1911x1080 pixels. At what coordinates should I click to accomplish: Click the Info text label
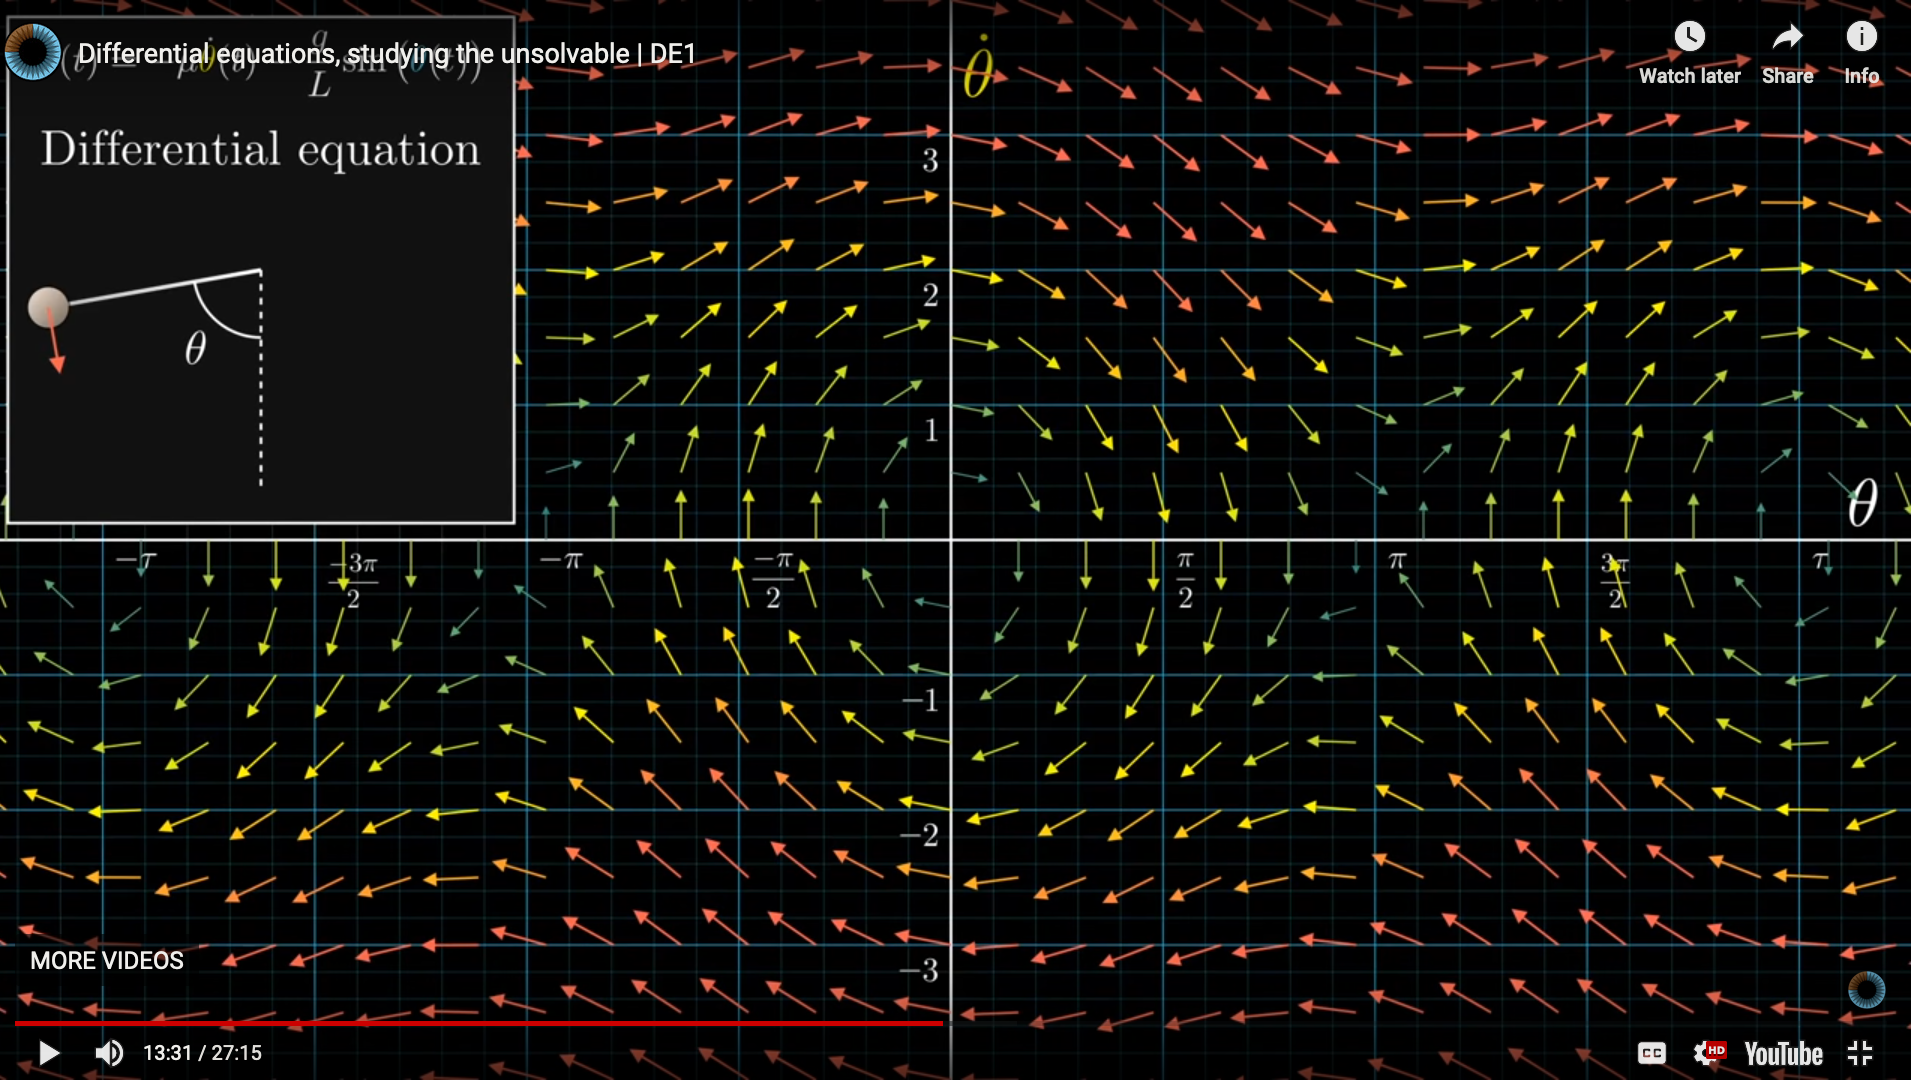[1861, 76]
